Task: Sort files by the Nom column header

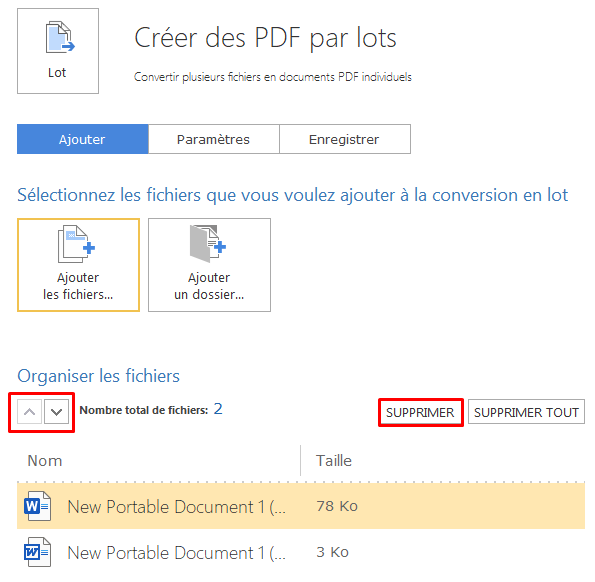Action: click(45, 461)
